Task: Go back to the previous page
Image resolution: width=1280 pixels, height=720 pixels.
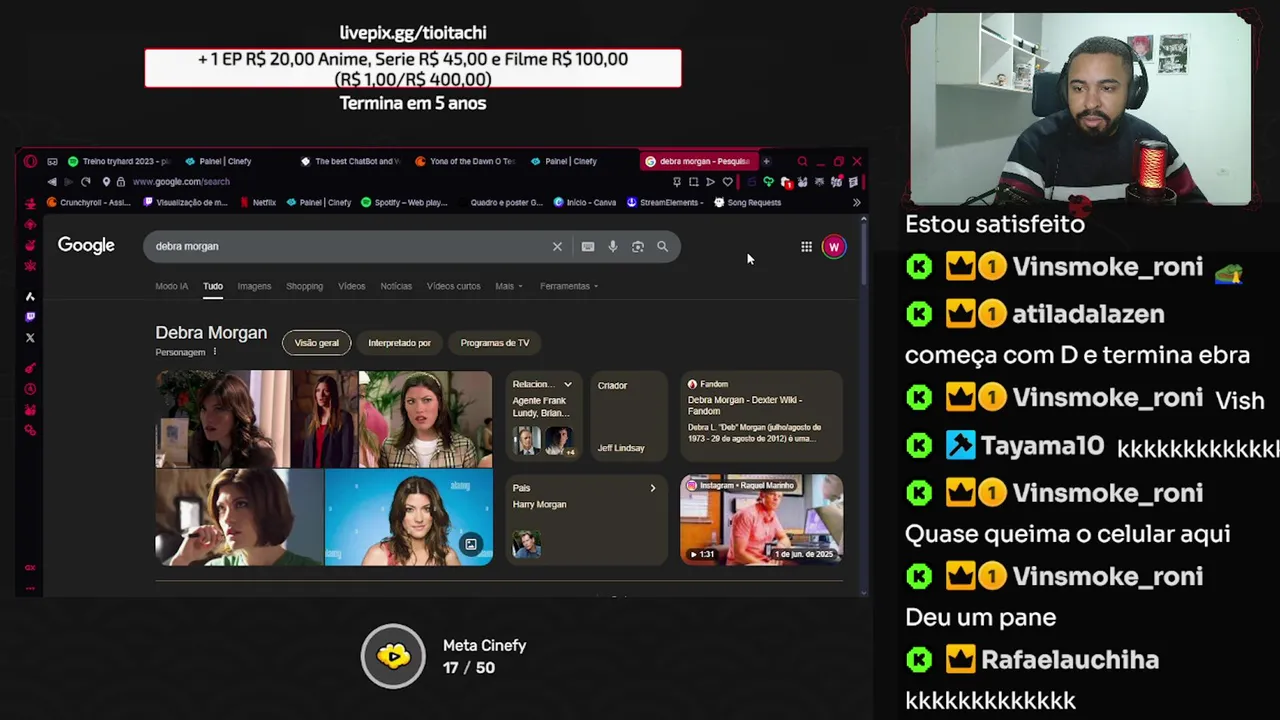Action: click(52, 182)
